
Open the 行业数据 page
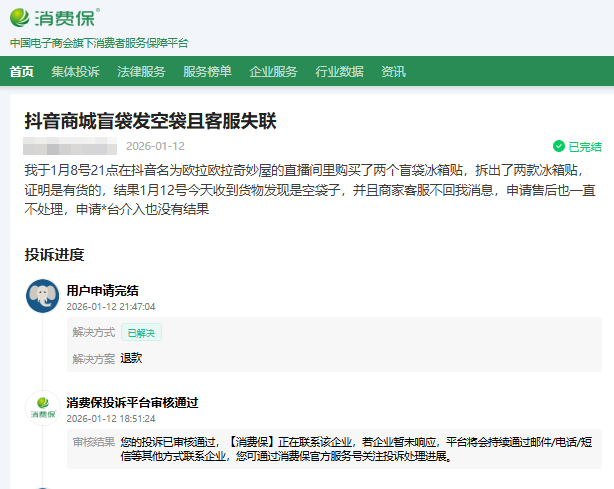[339, 71]
